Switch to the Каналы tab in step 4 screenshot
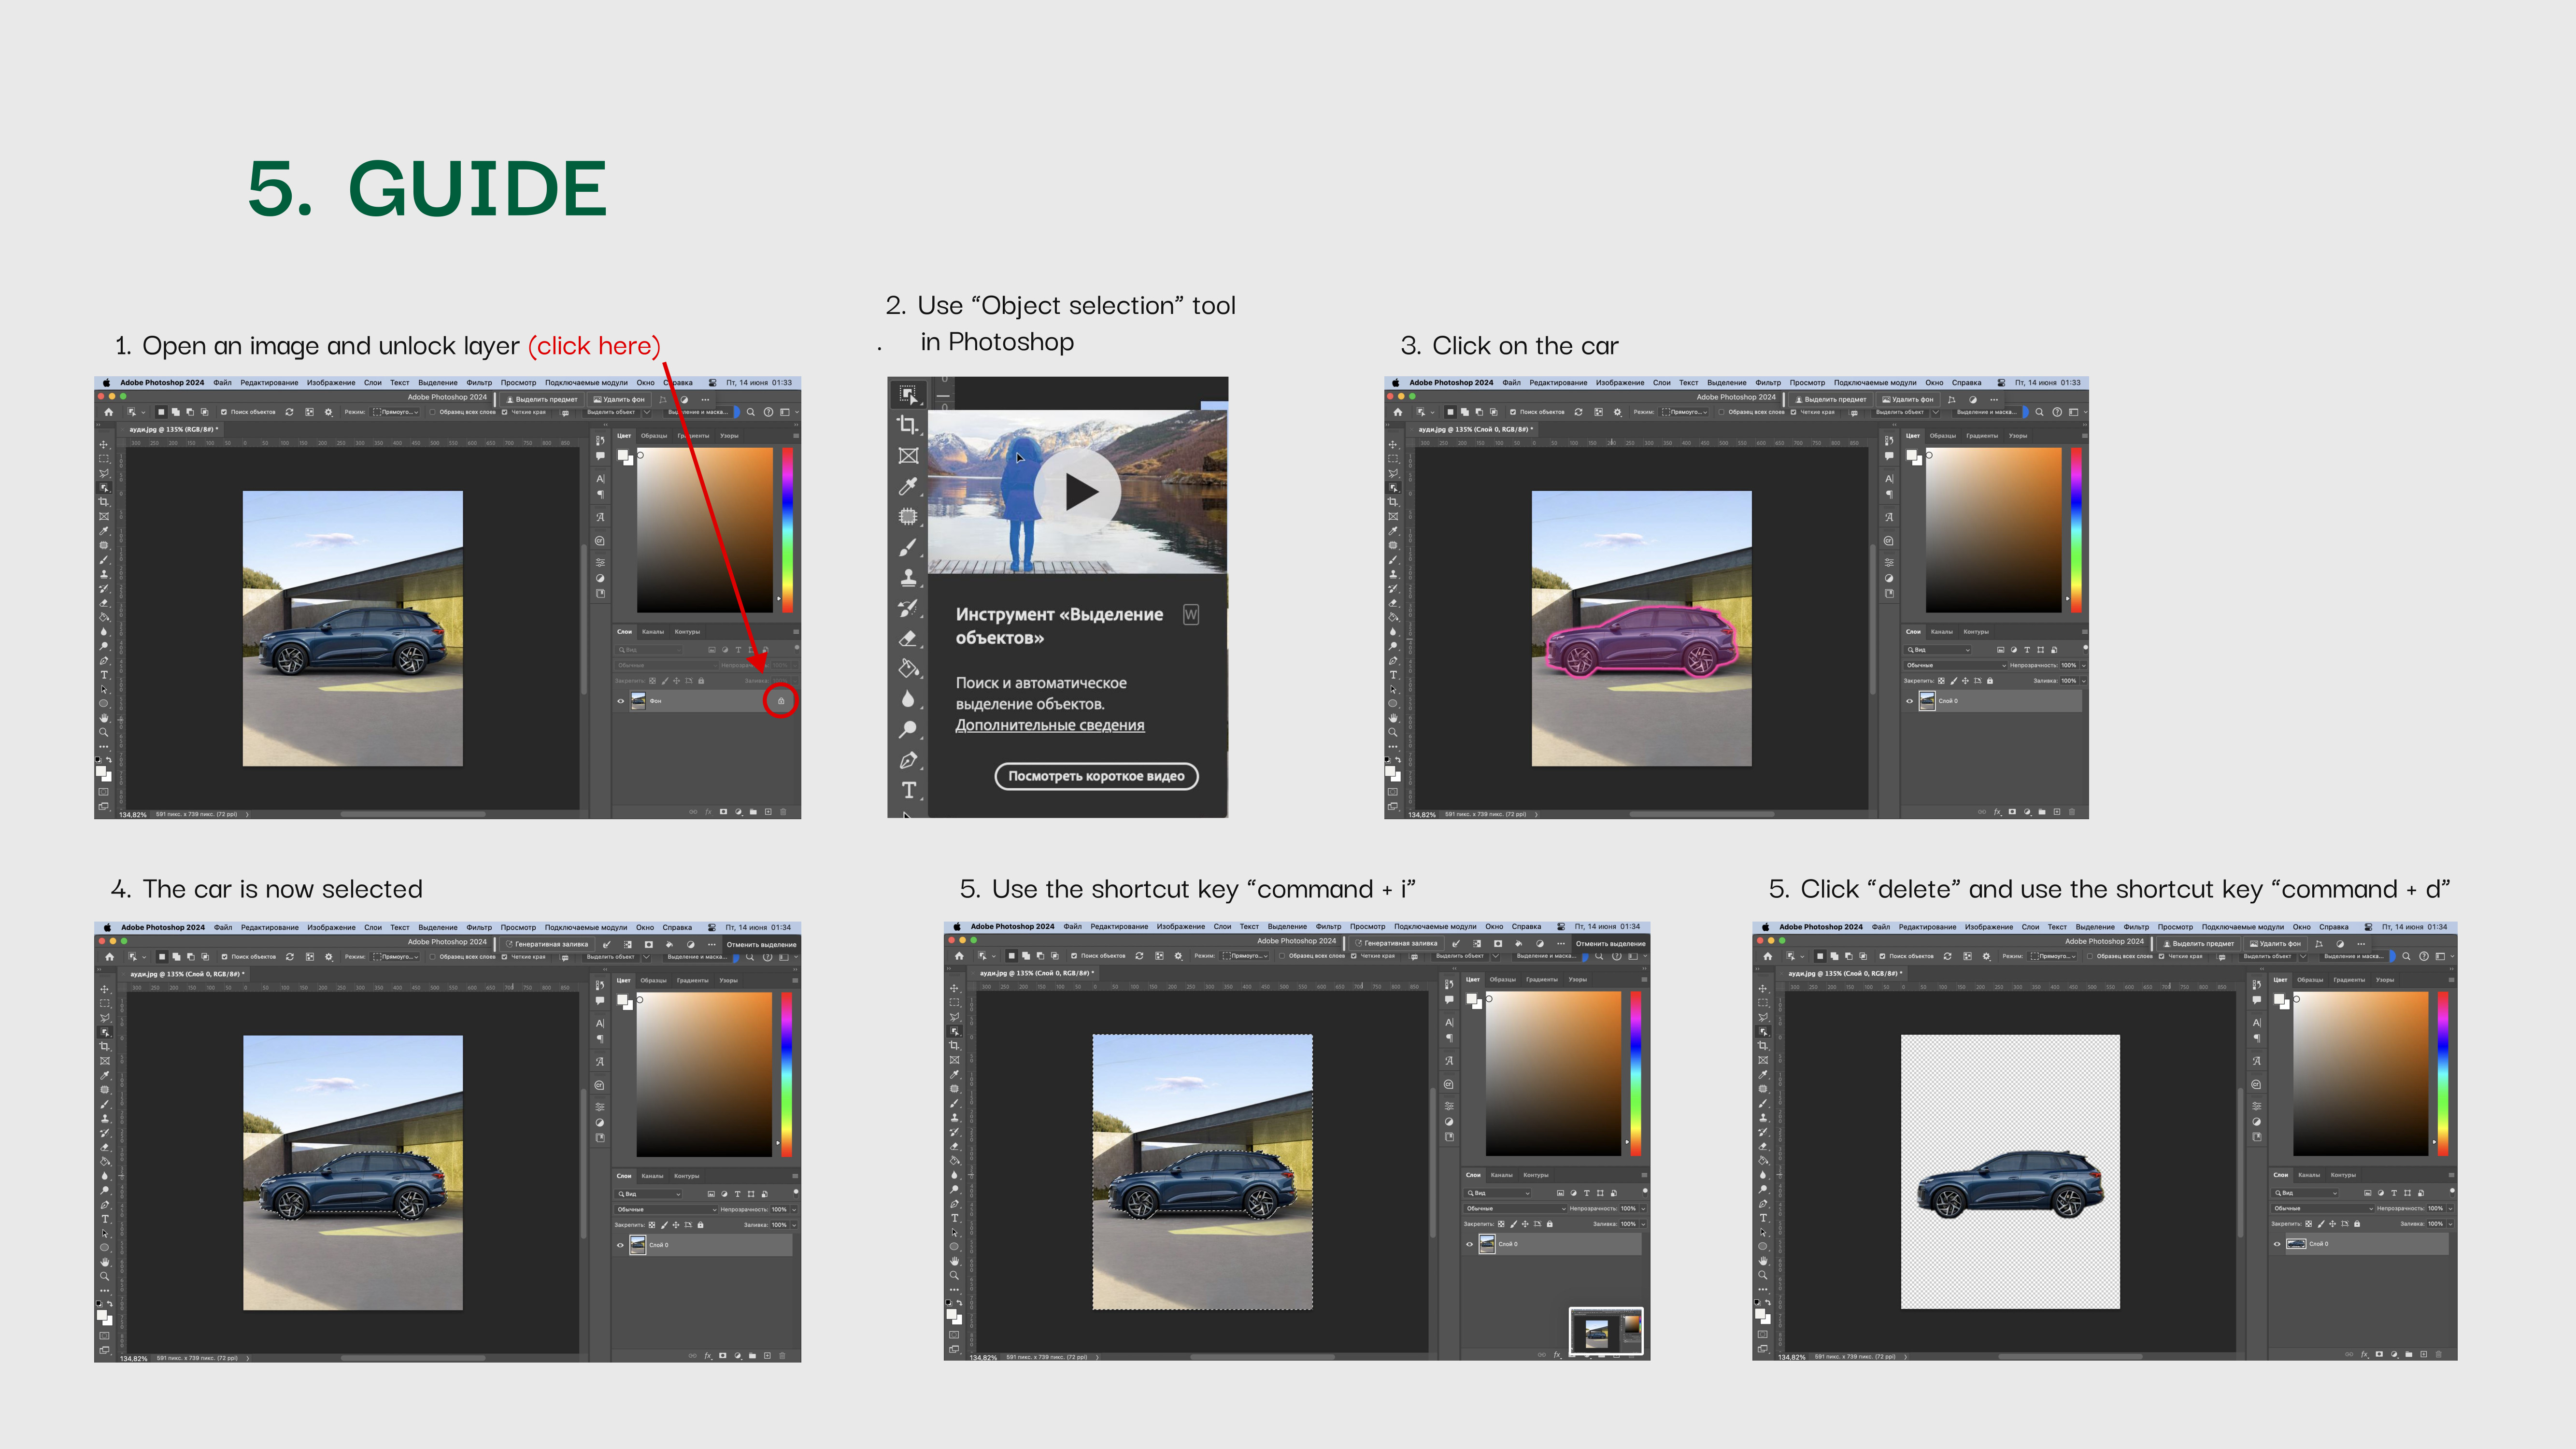 coord(652,1176)
